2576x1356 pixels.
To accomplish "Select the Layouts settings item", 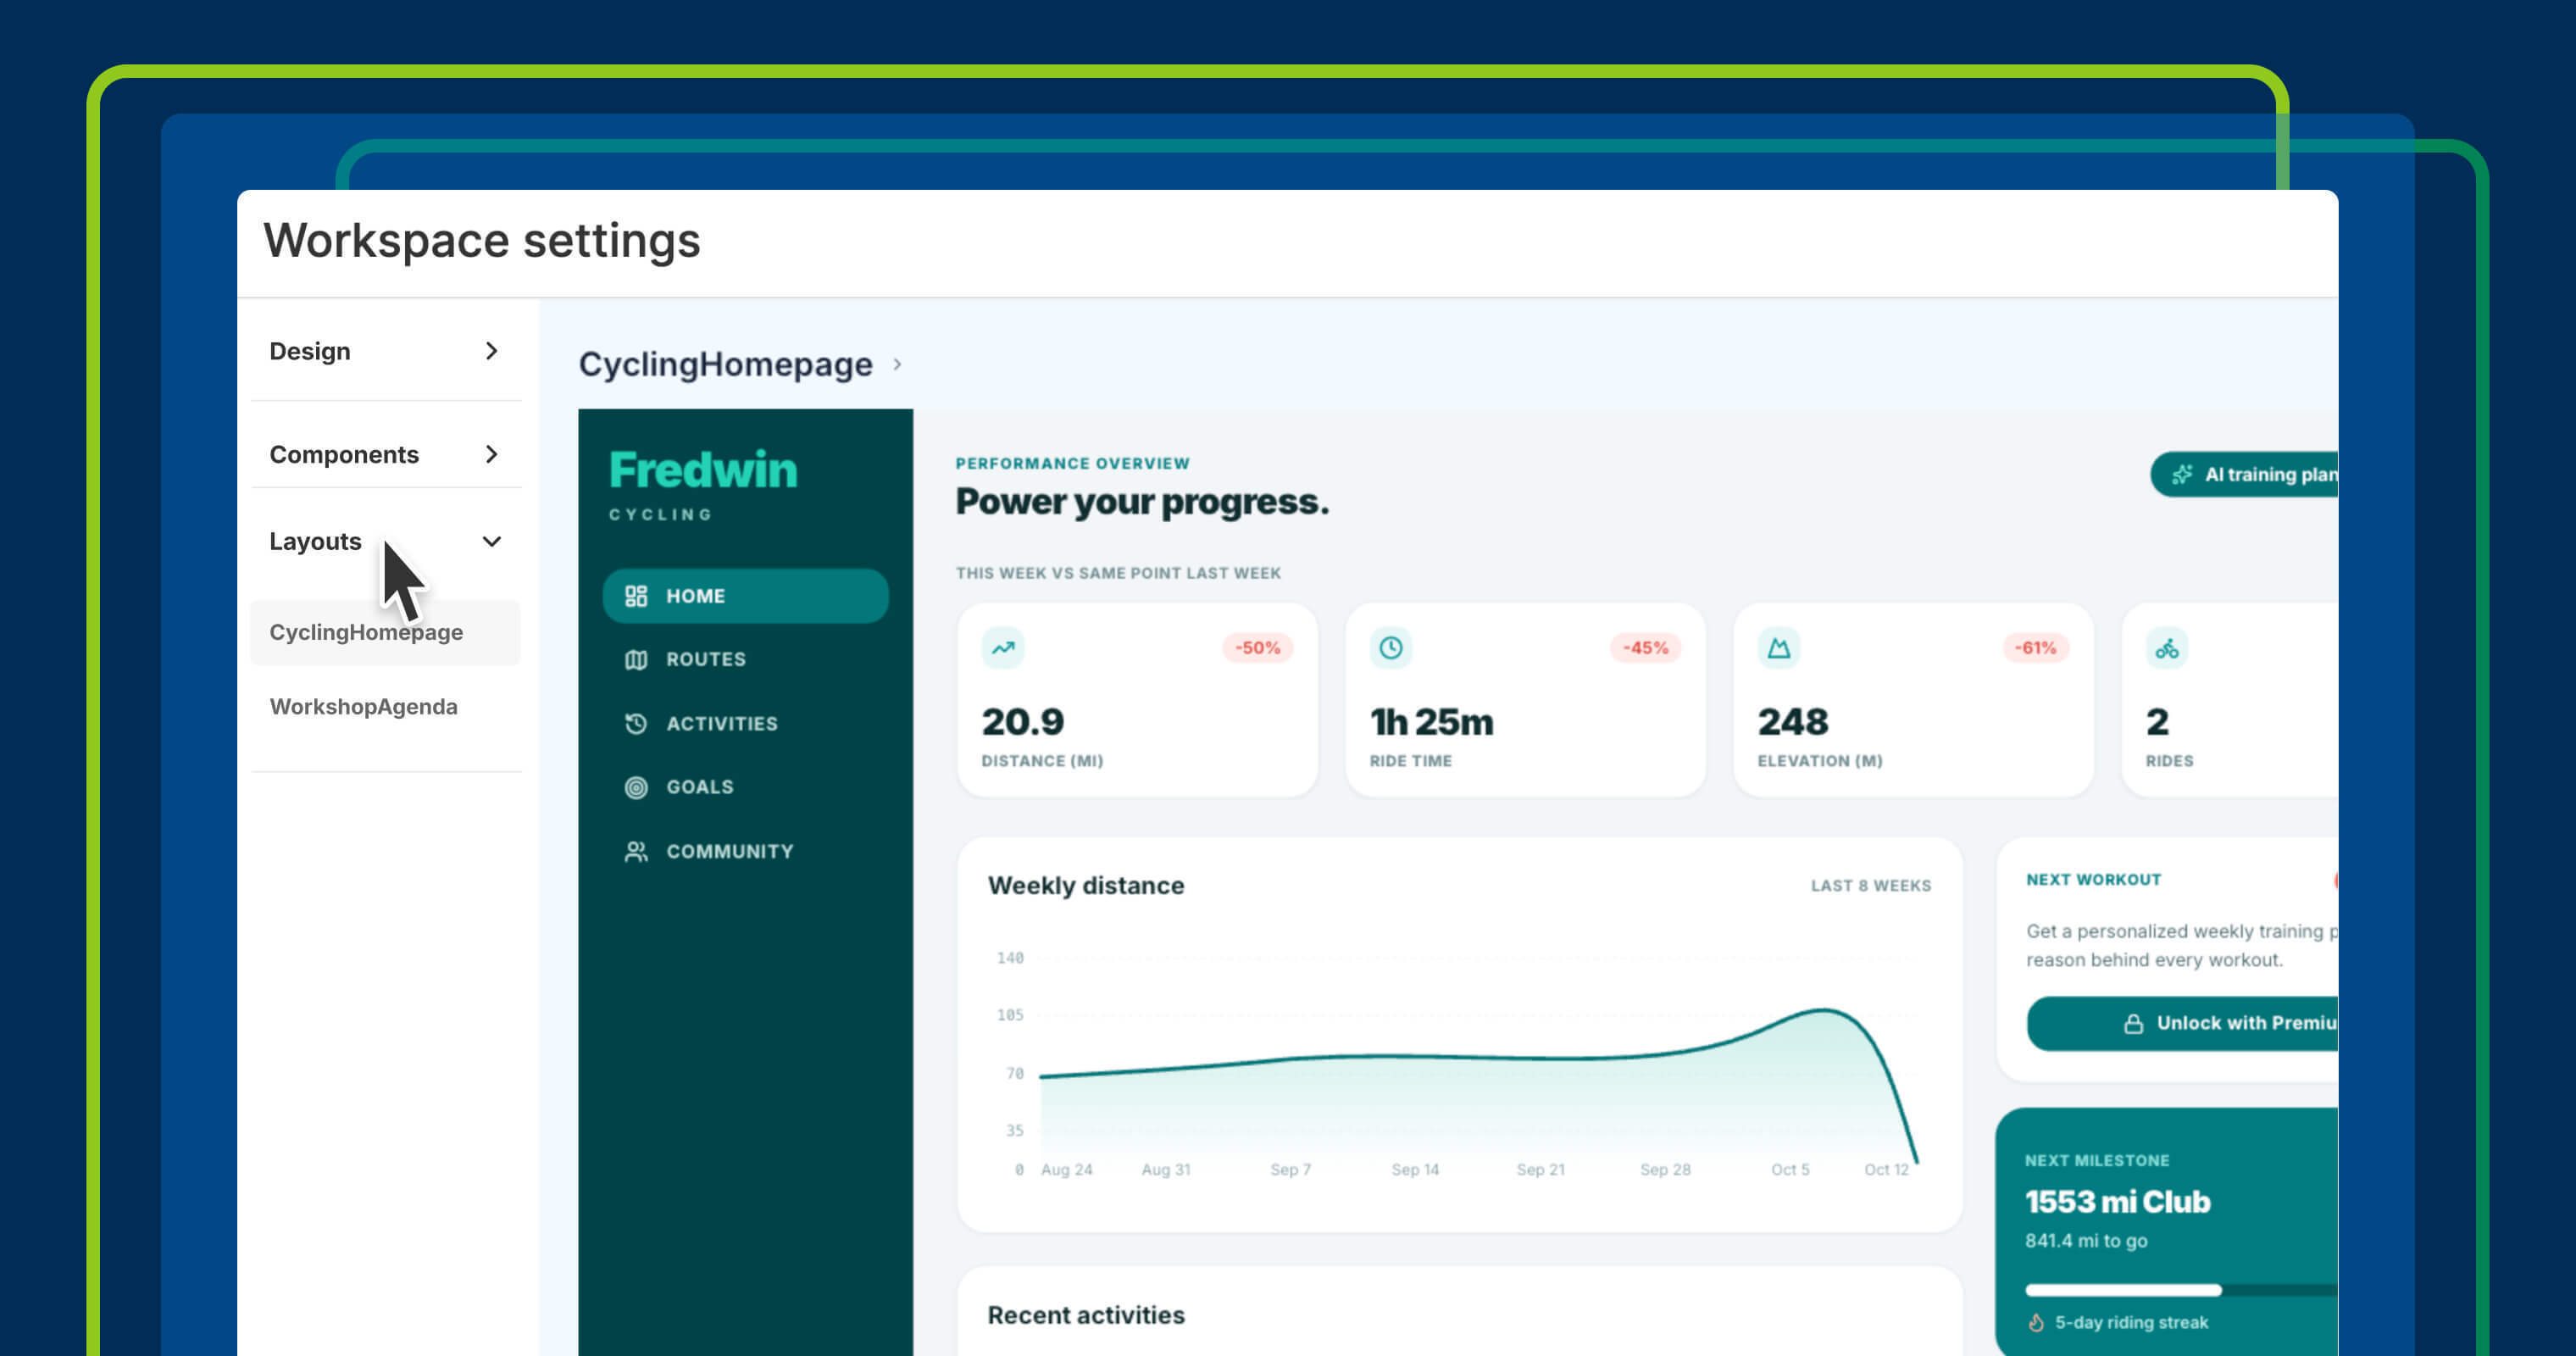I will [386, 541].
